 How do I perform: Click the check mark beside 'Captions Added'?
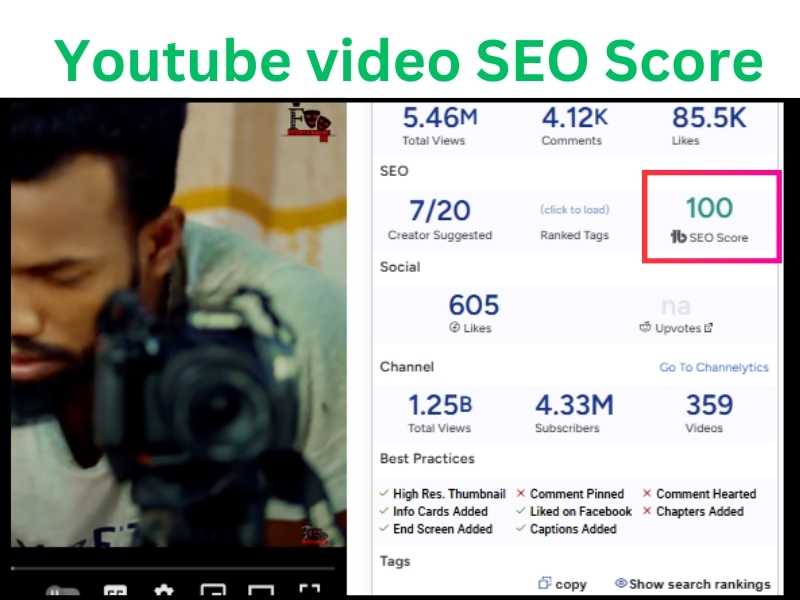(x=521, y=529)
